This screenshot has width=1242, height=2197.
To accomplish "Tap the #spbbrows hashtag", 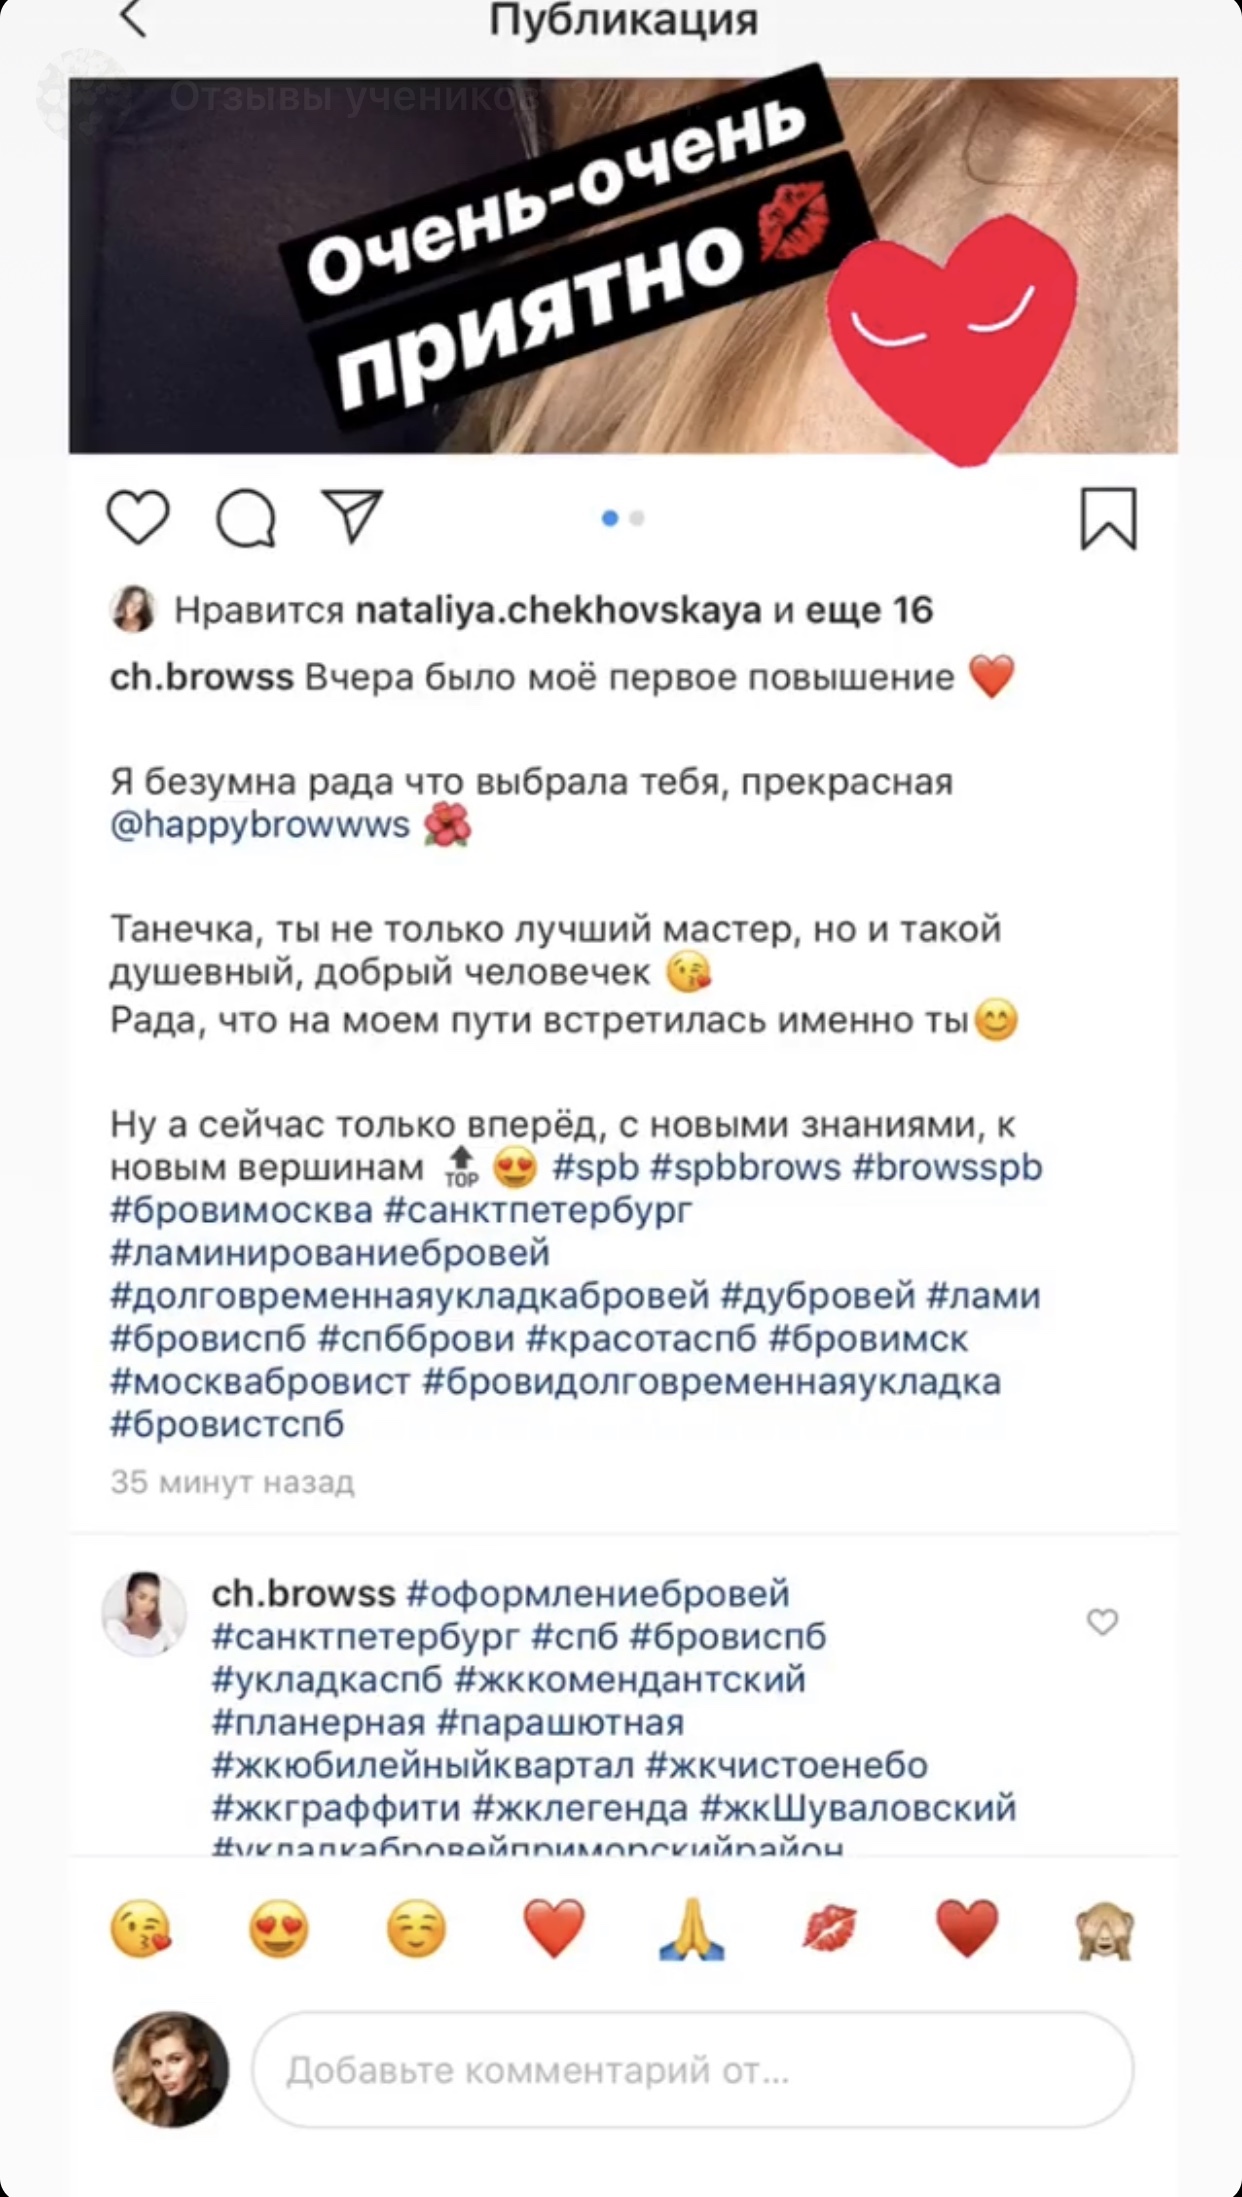I will 745,1167.
